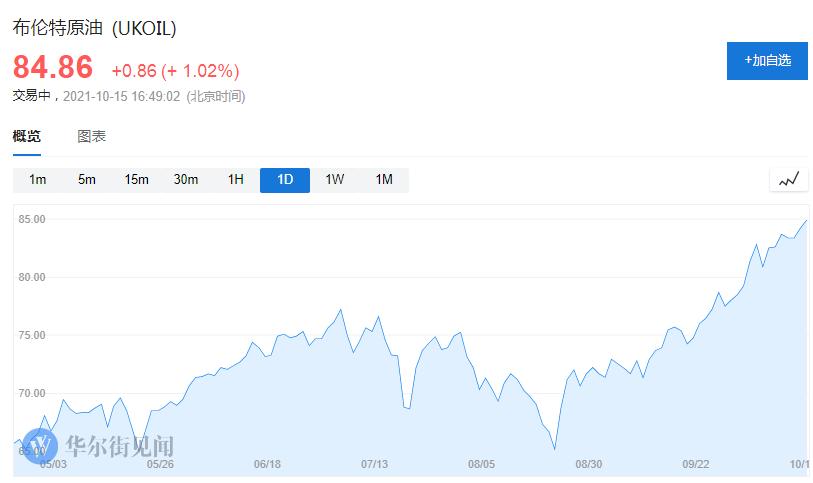Screen dimensions: 813x483
Task: Switch chart to 1M monthly interval
Action: point(384,180)
